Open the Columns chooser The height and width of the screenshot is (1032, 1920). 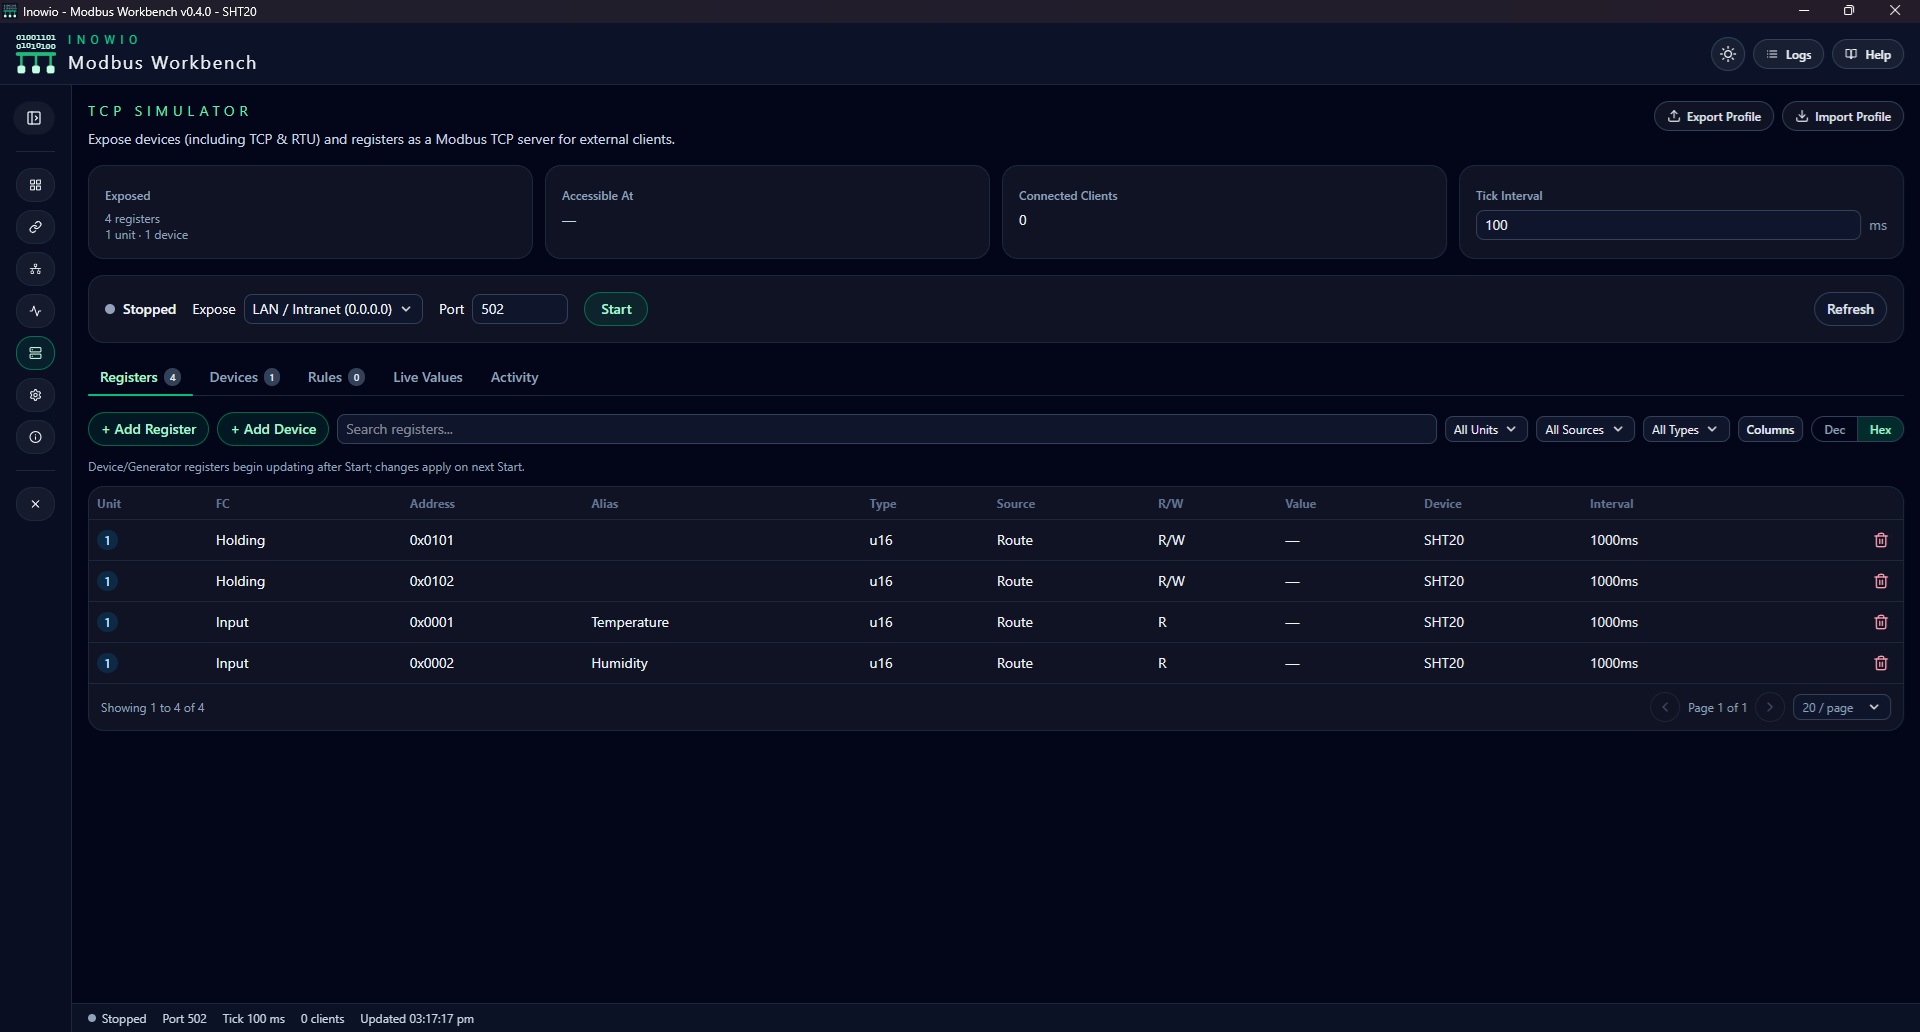click(1770, 429)
